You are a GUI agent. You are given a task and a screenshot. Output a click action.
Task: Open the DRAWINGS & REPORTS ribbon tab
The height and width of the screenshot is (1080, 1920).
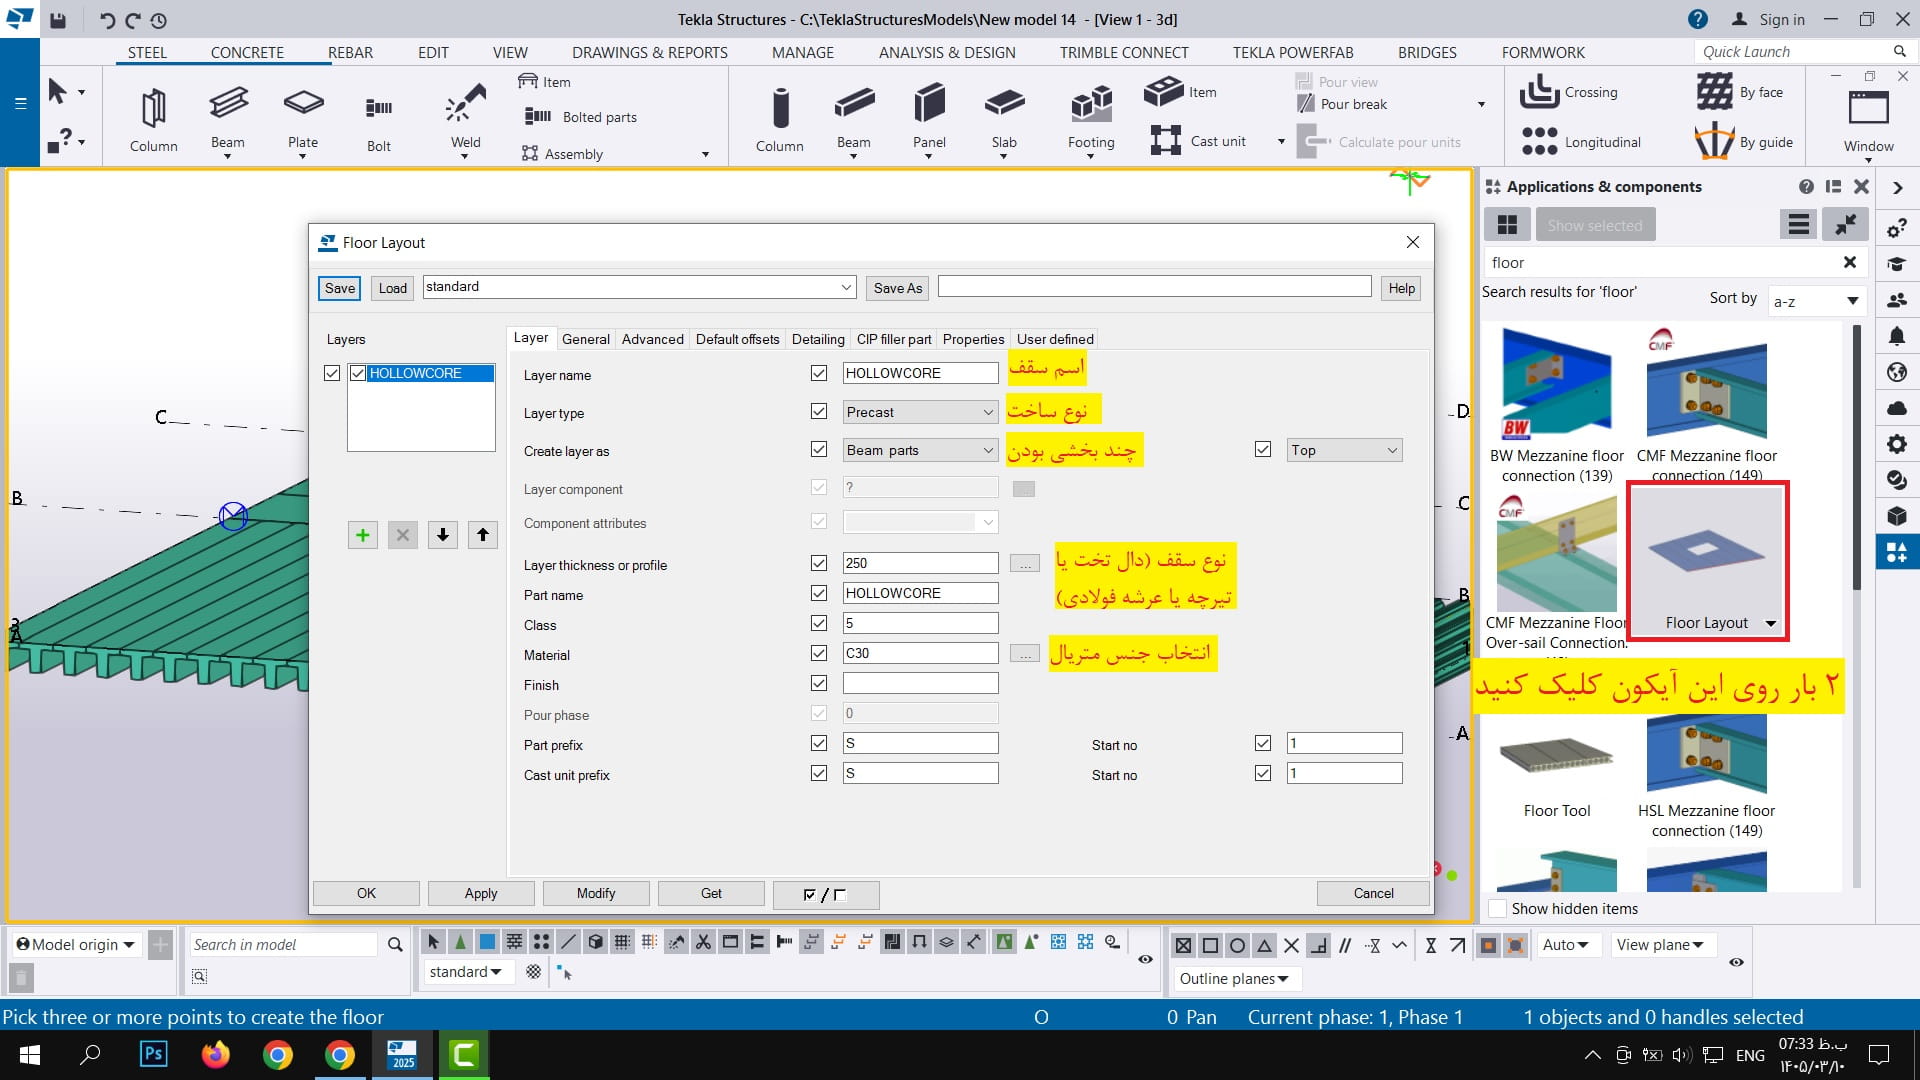[650, 52]
